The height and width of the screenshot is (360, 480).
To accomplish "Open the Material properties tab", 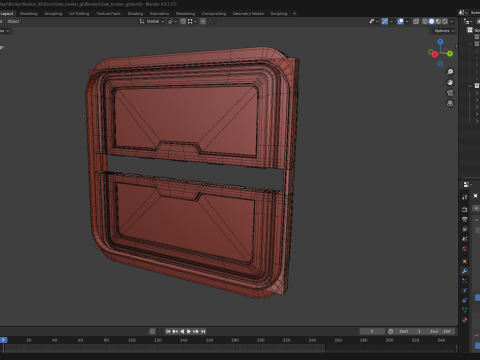I will pos(465,320).
